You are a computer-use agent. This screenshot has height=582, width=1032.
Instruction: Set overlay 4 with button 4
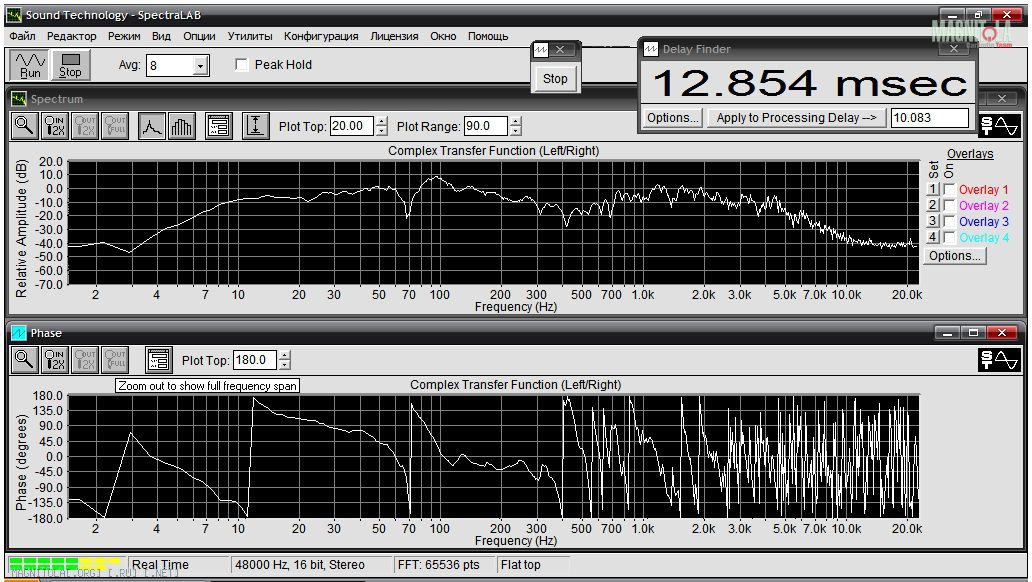point(932,237)
